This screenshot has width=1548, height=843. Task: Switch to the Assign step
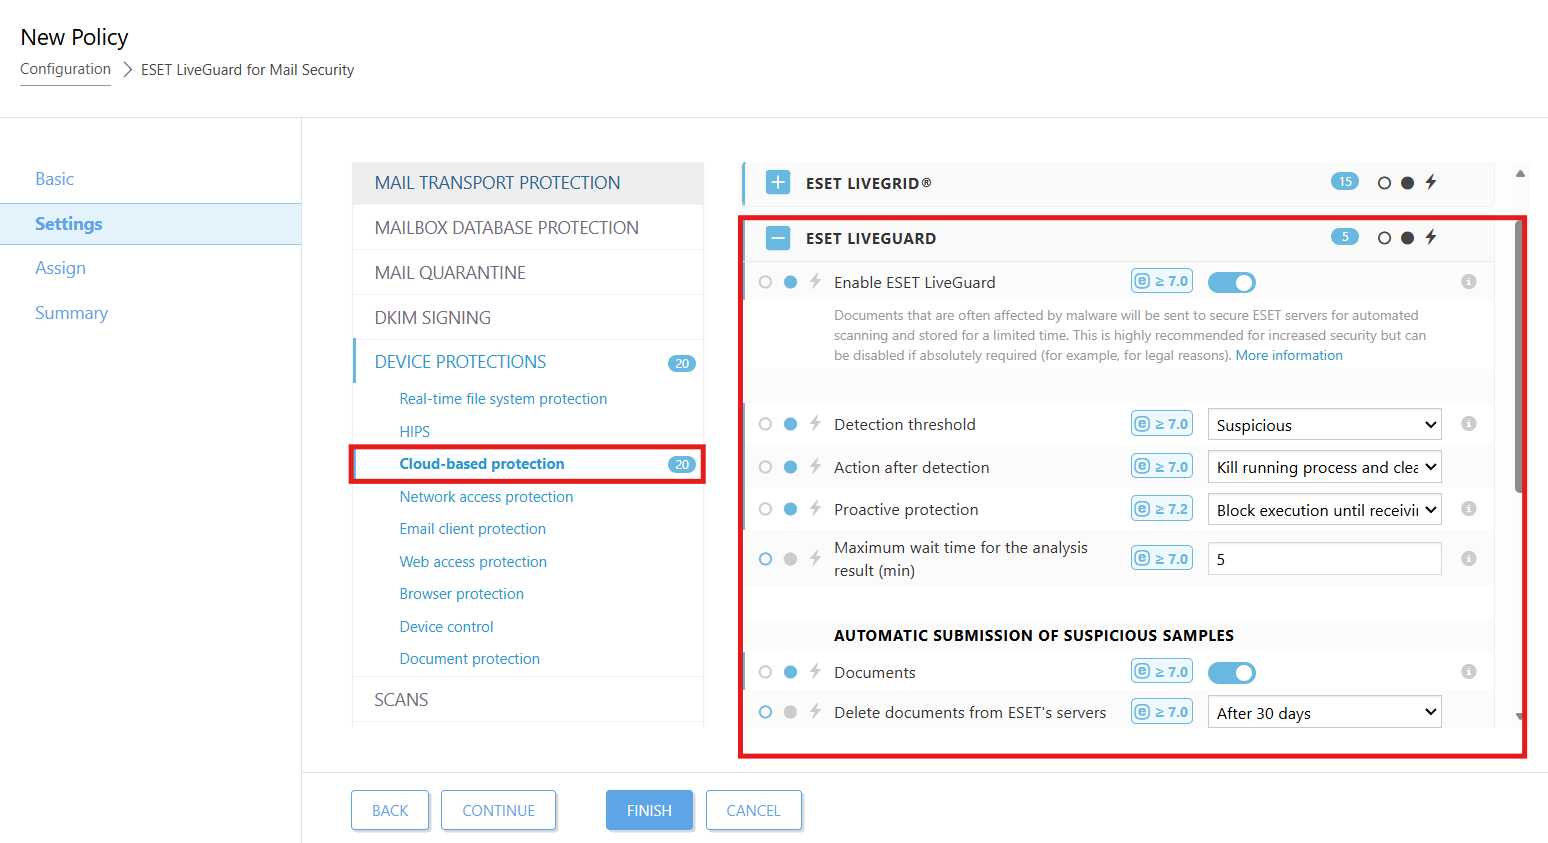[x=61, y=268]
